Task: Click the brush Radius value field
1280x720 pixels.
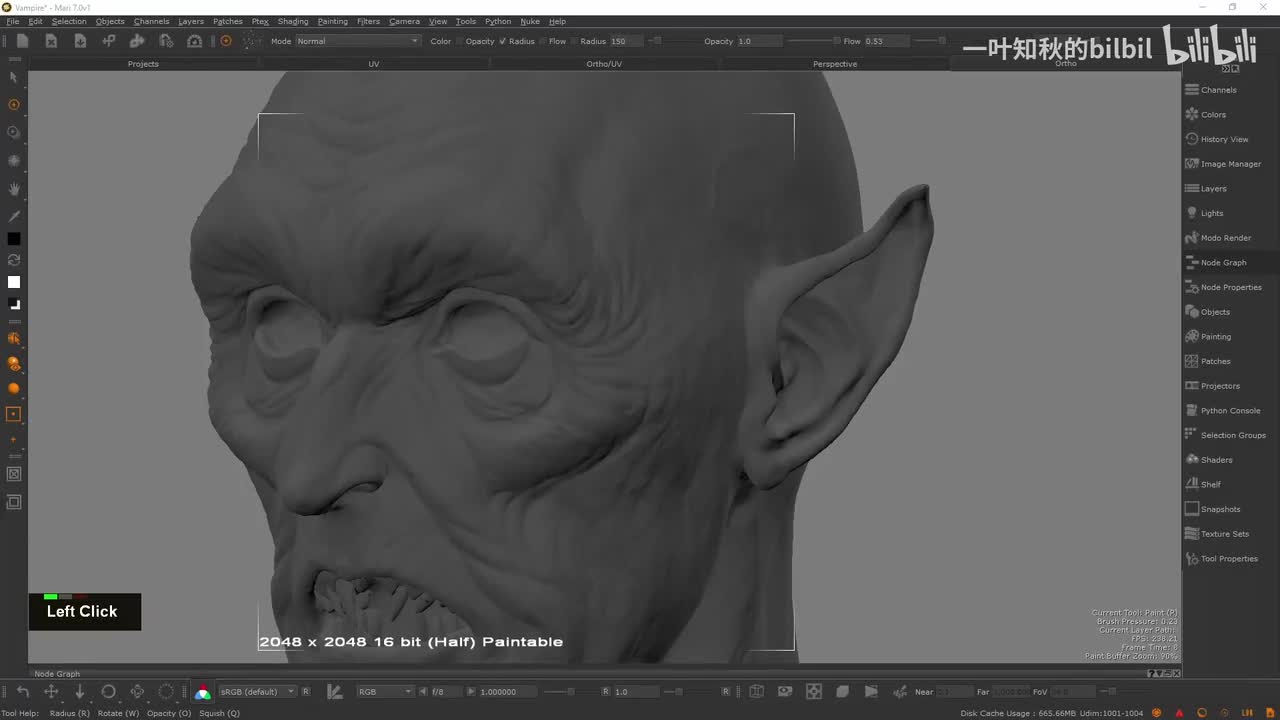Action: [627, 41]
